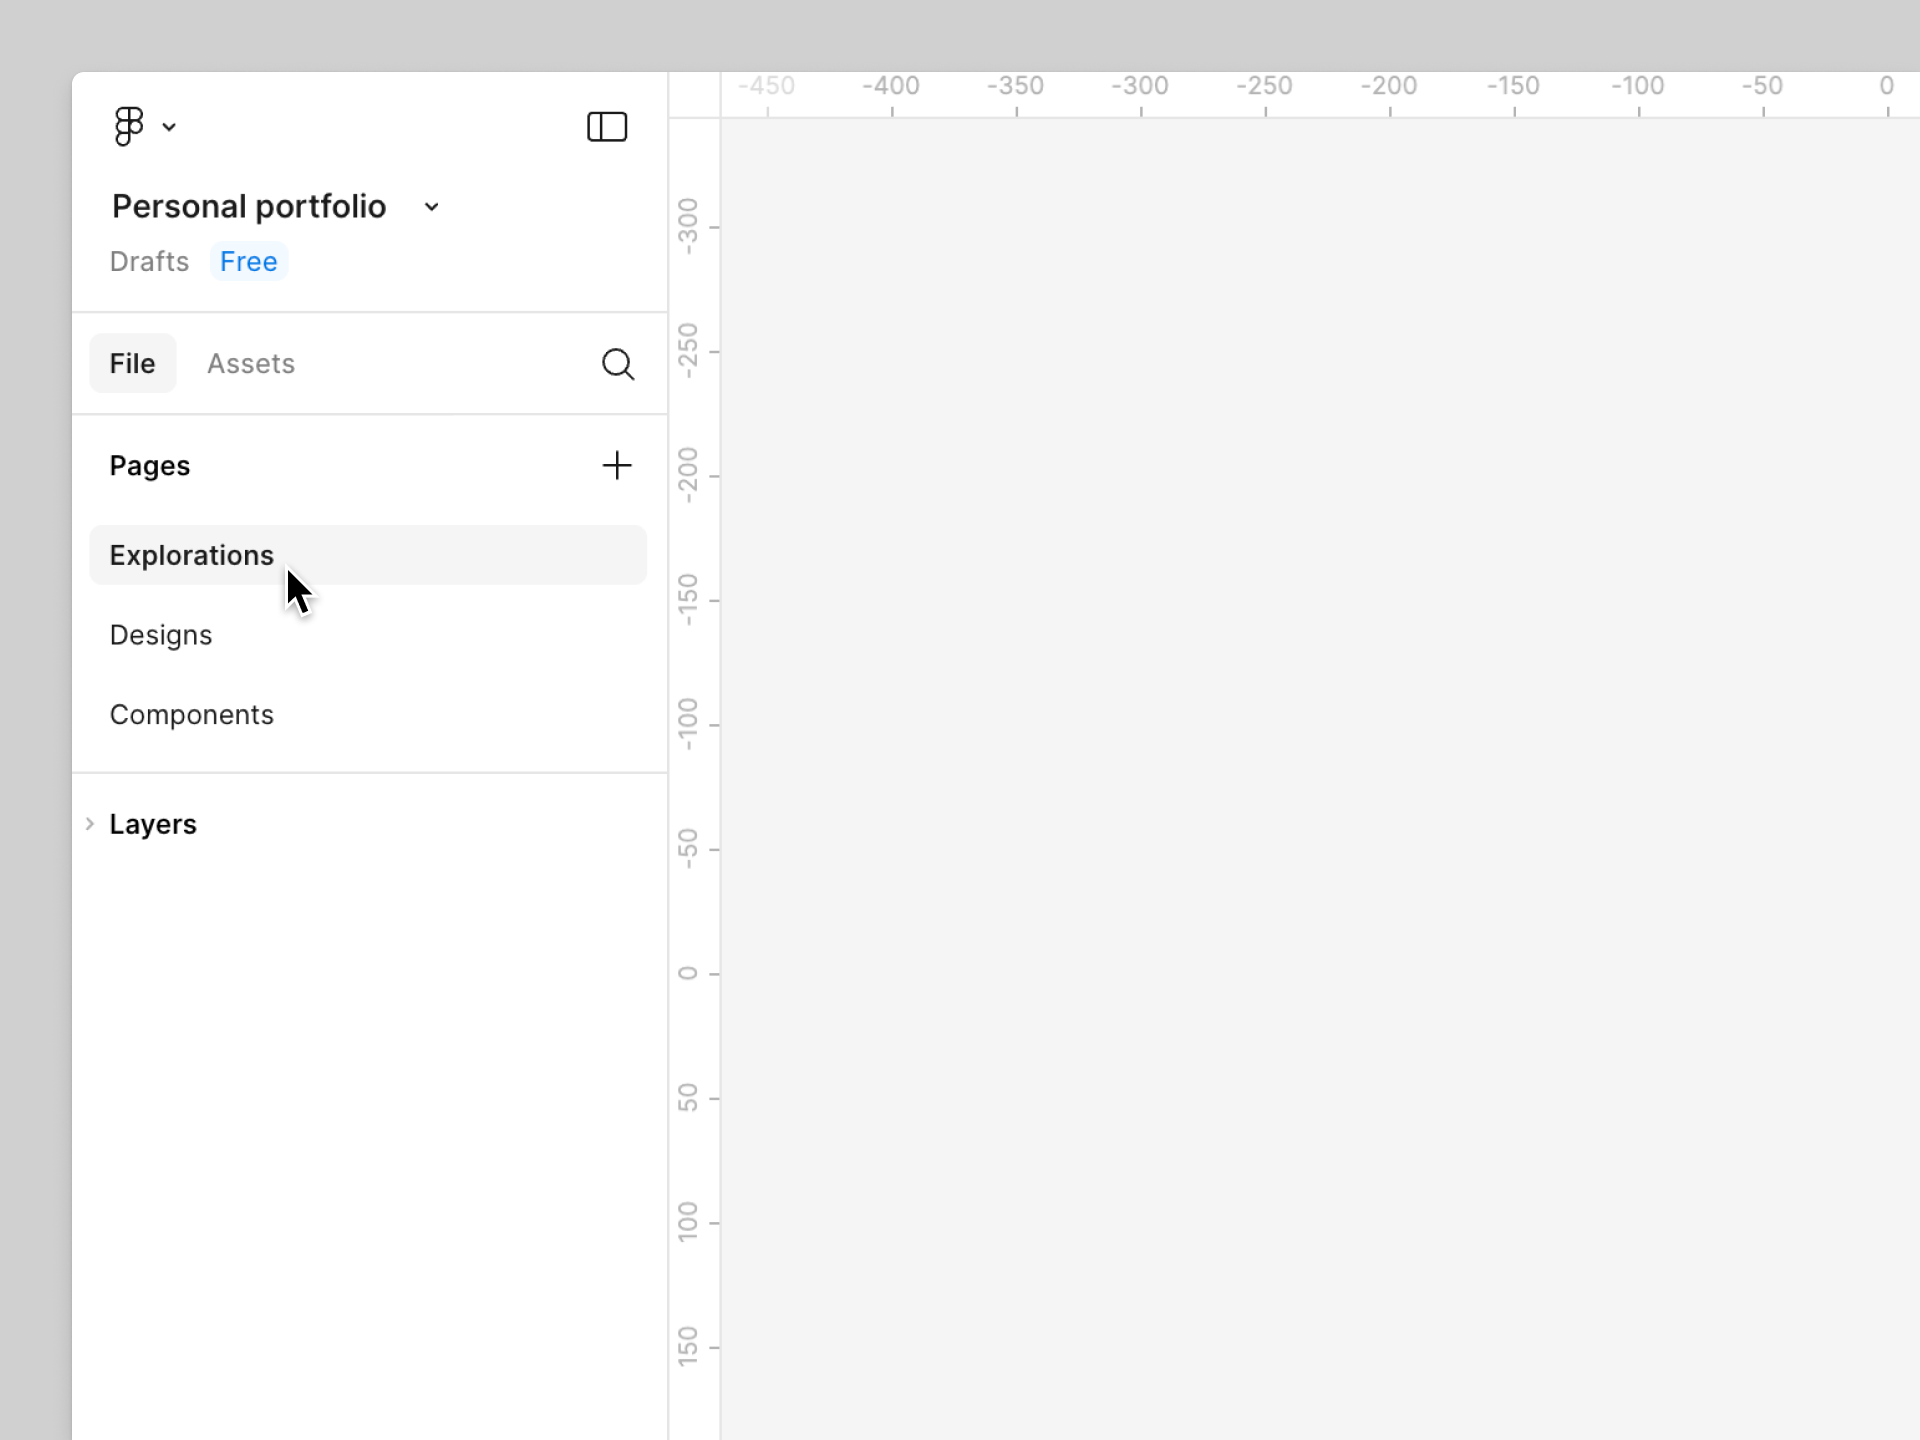Viewport: 1920px width, 1440px height.
Task: Switch to the File tab
Action: pos(132,363)
